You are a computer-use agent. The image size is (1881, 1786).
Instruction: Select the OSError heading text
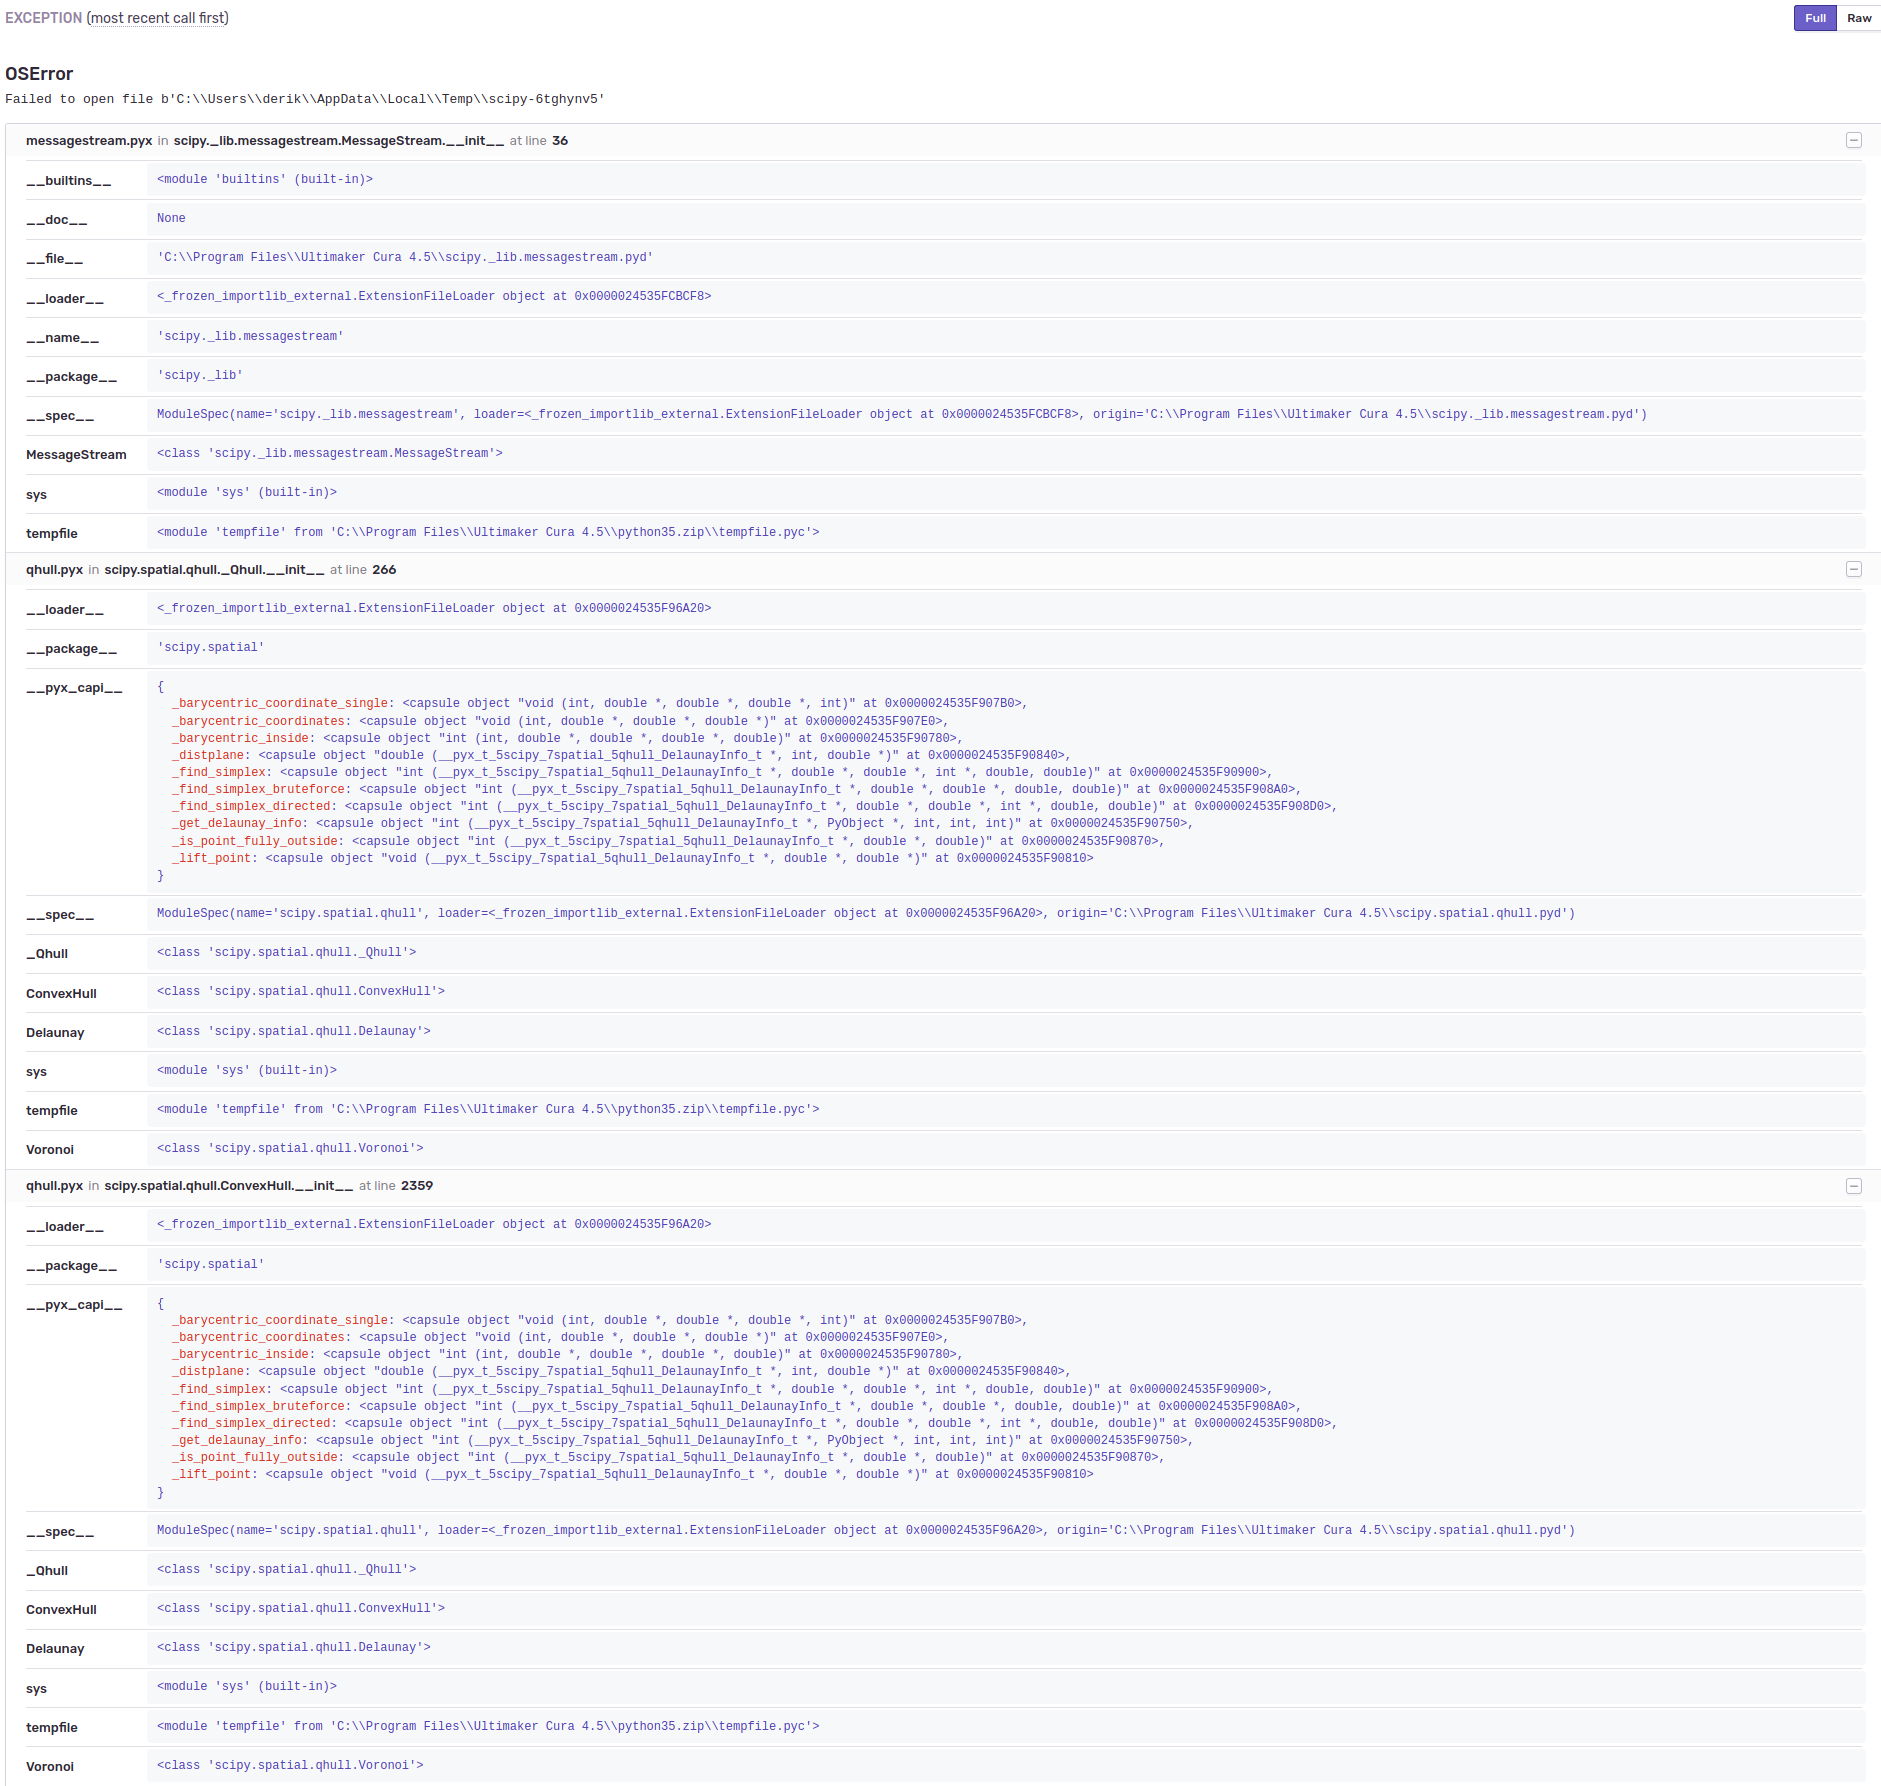click(38, 73)
